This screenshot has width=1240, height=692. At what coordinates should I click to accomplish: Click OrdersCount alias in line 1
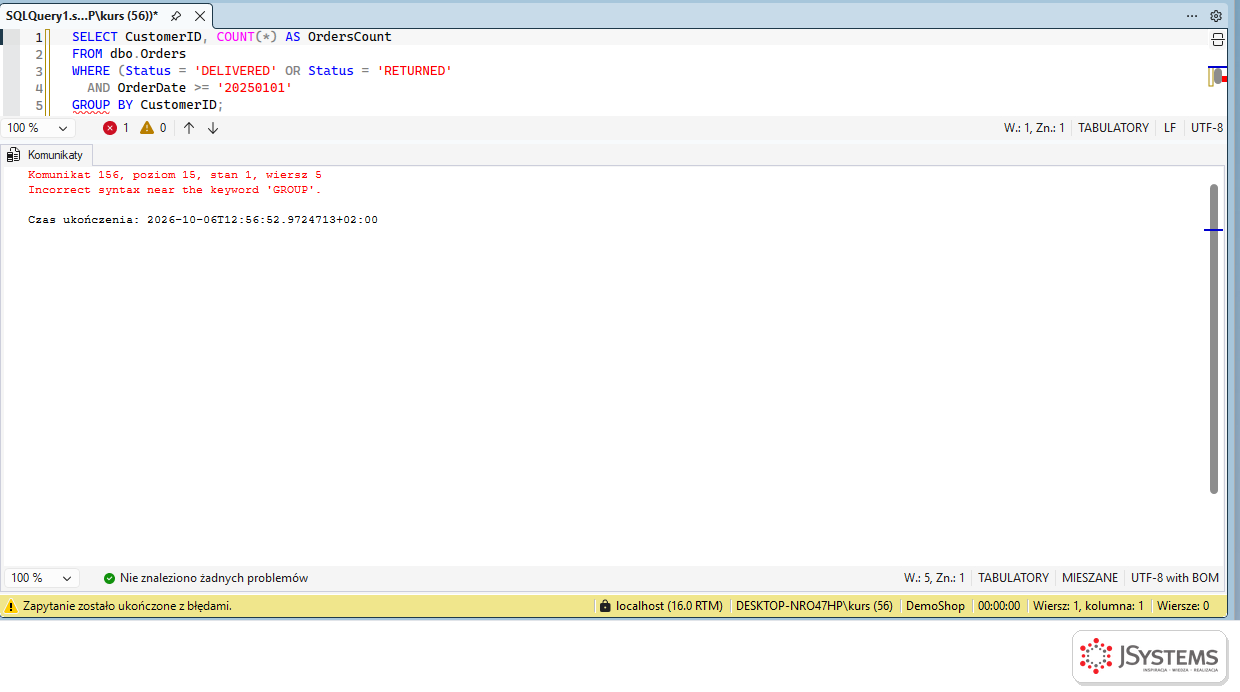pos(350,37)
